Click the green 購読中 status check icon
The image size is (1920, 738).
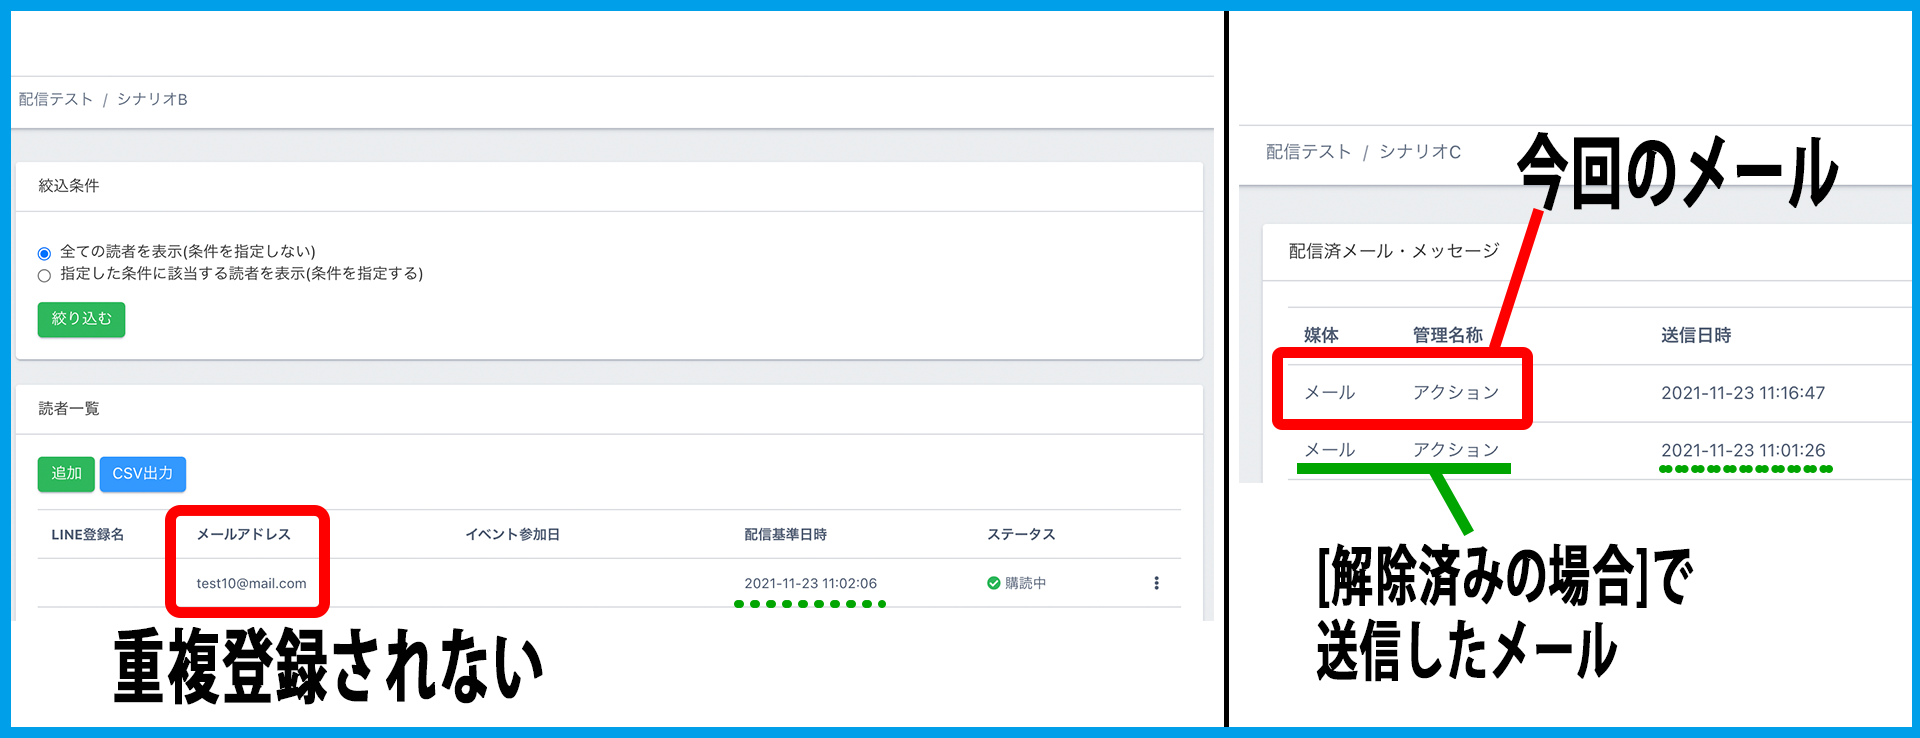(x=993, y=583)
